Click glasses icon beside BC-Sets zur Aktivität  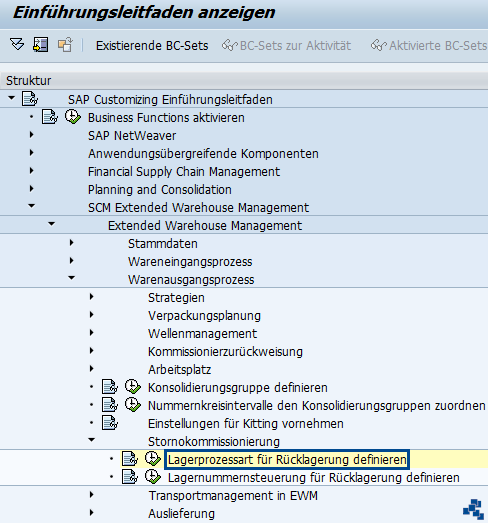tap(230, 45)
